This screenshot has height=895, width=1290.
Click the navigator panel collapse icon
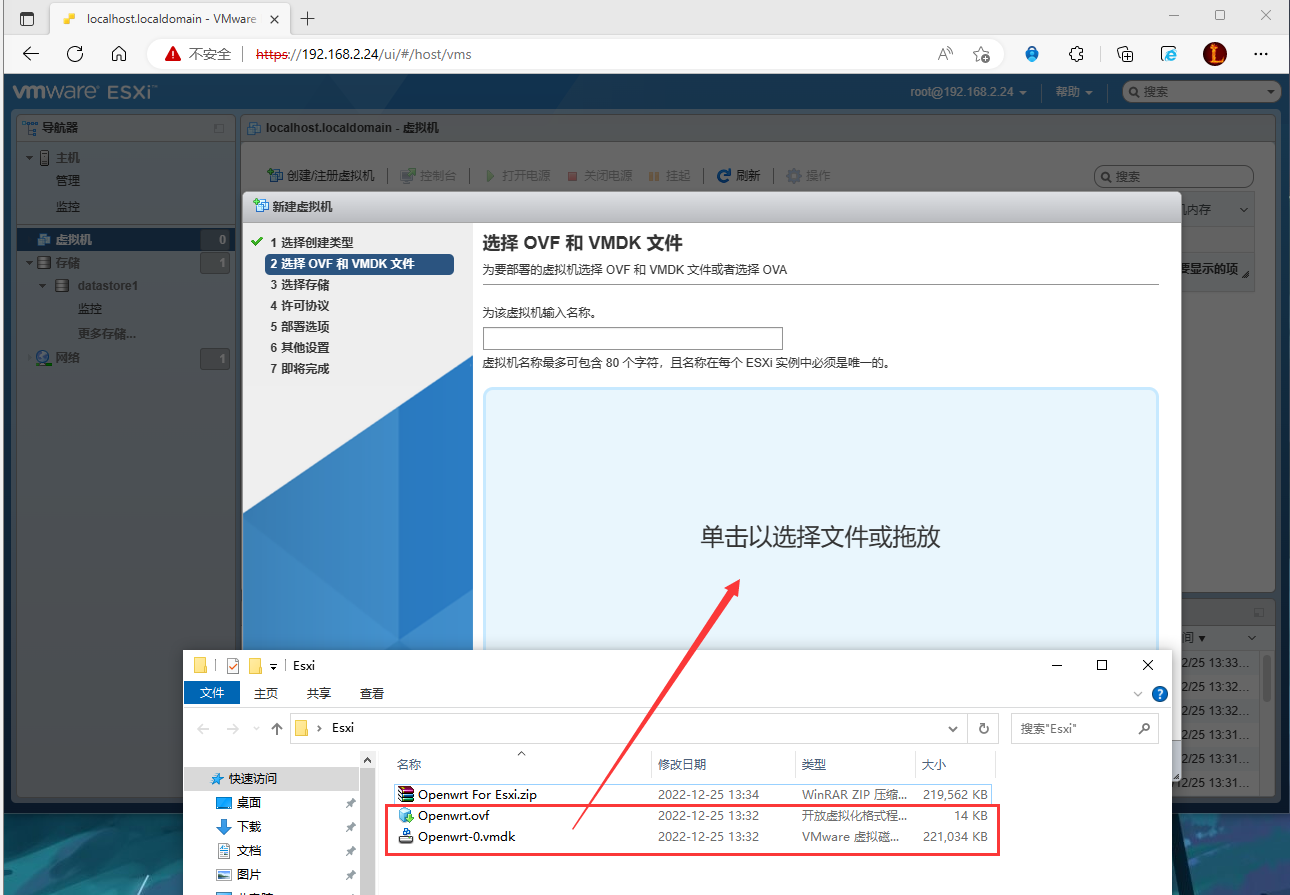coord(219,128)
